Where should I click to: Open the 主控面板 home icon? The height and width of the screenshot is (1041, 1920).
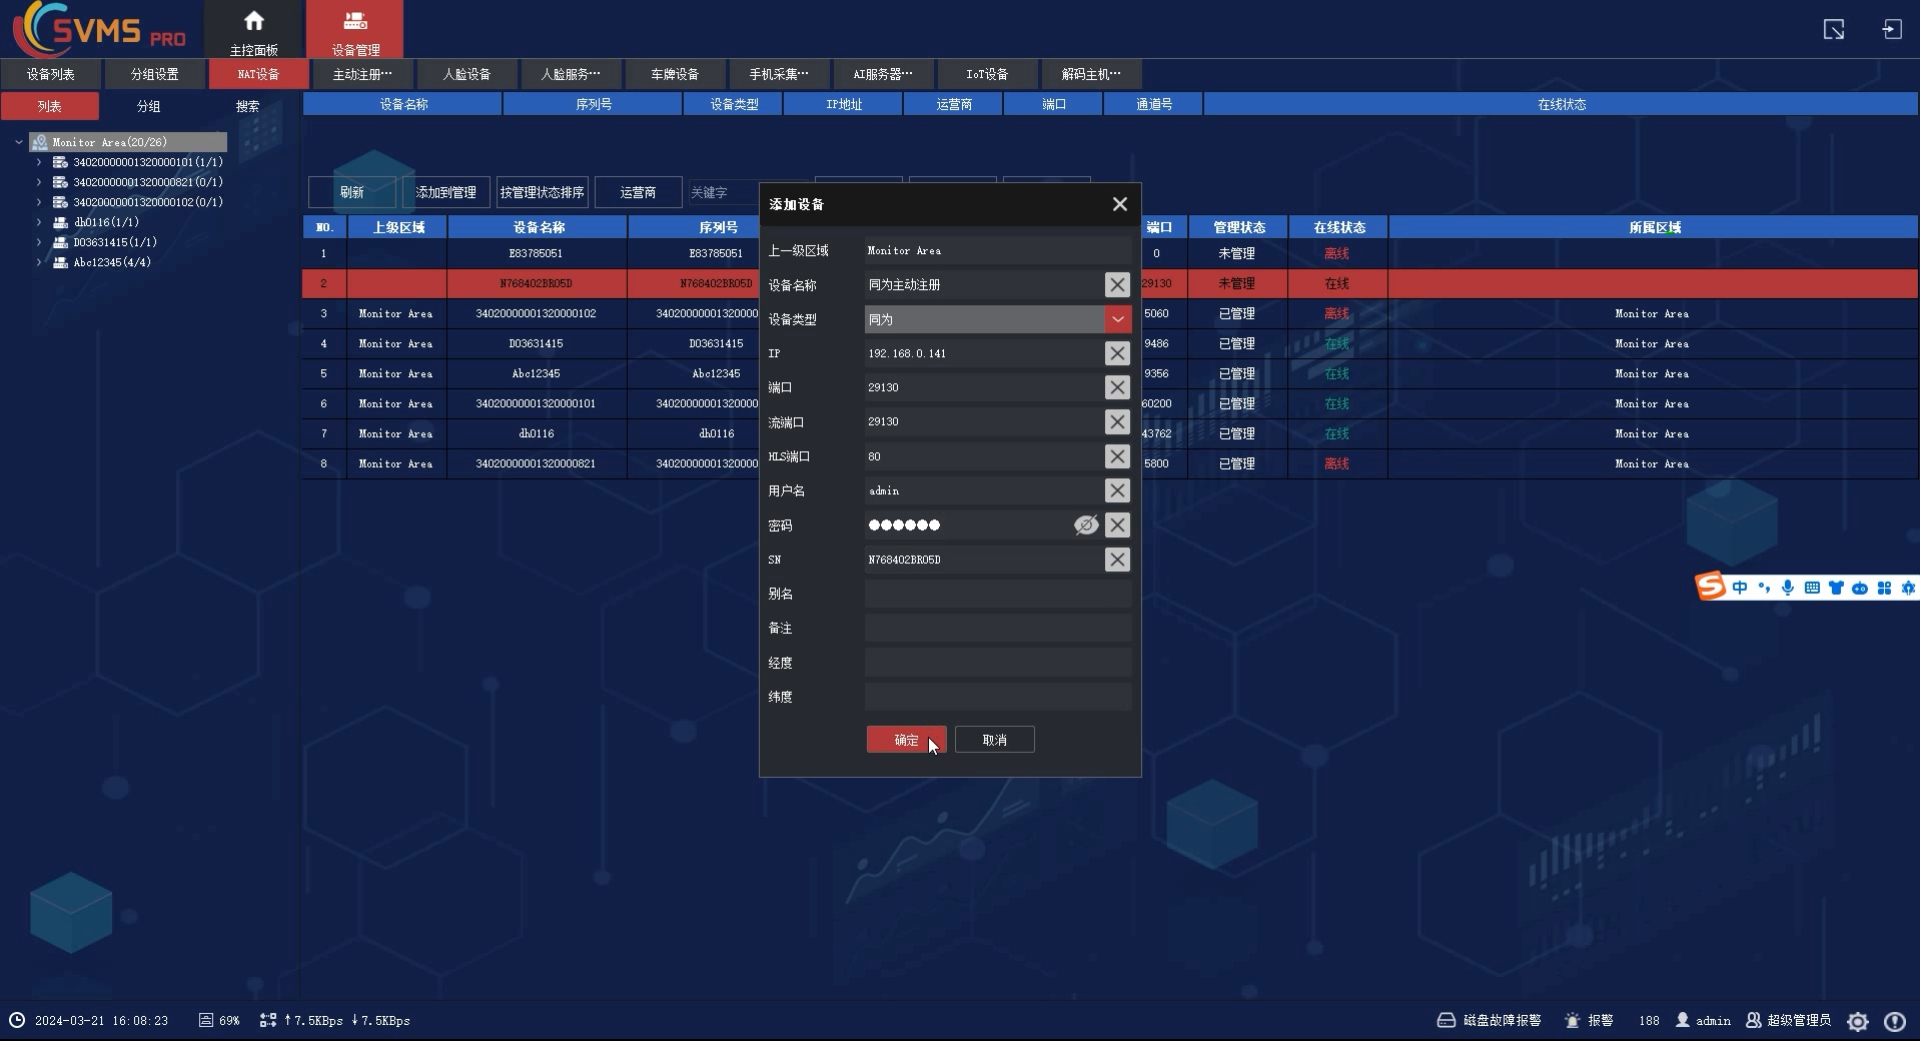254,22
